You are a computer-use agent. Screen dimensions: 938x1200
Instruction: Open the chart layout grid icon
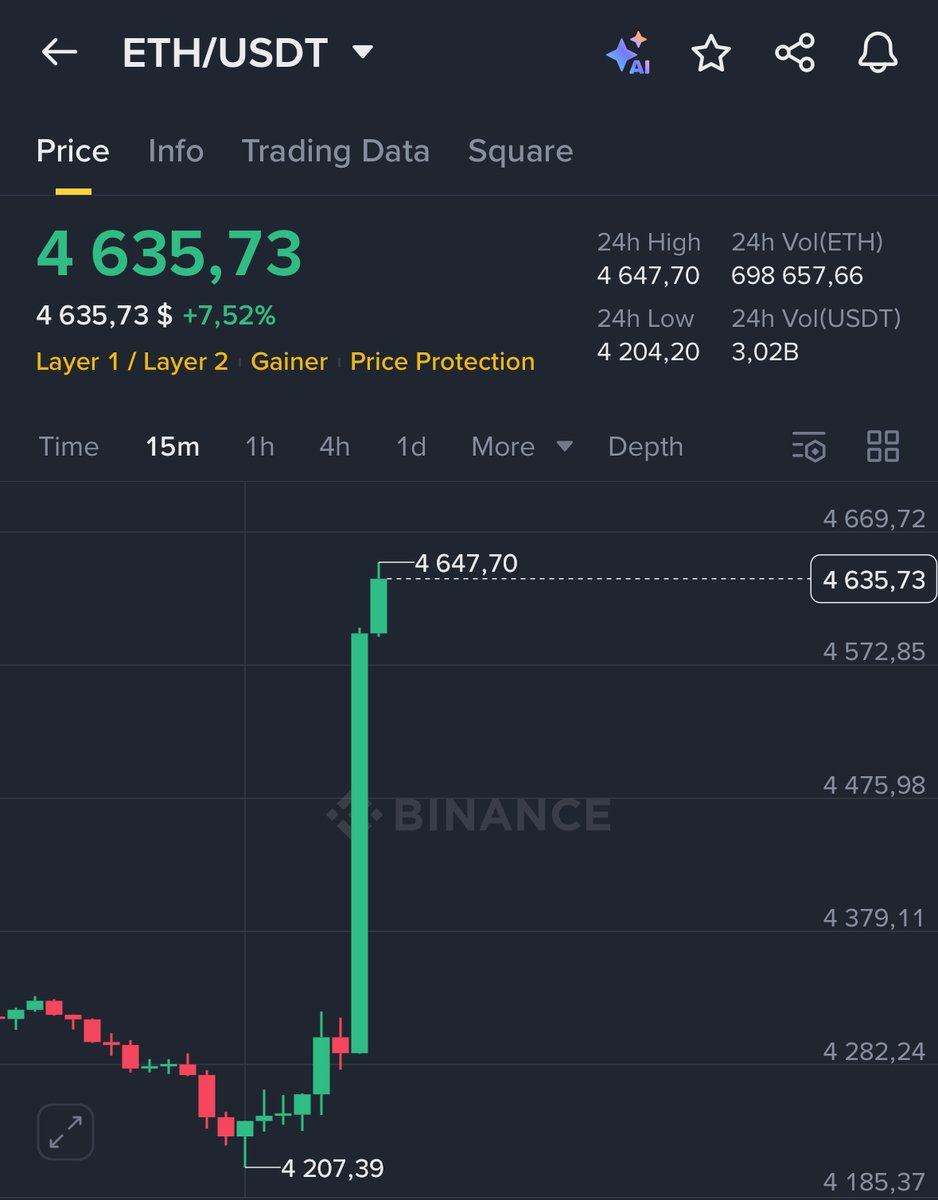click(883, 447)
